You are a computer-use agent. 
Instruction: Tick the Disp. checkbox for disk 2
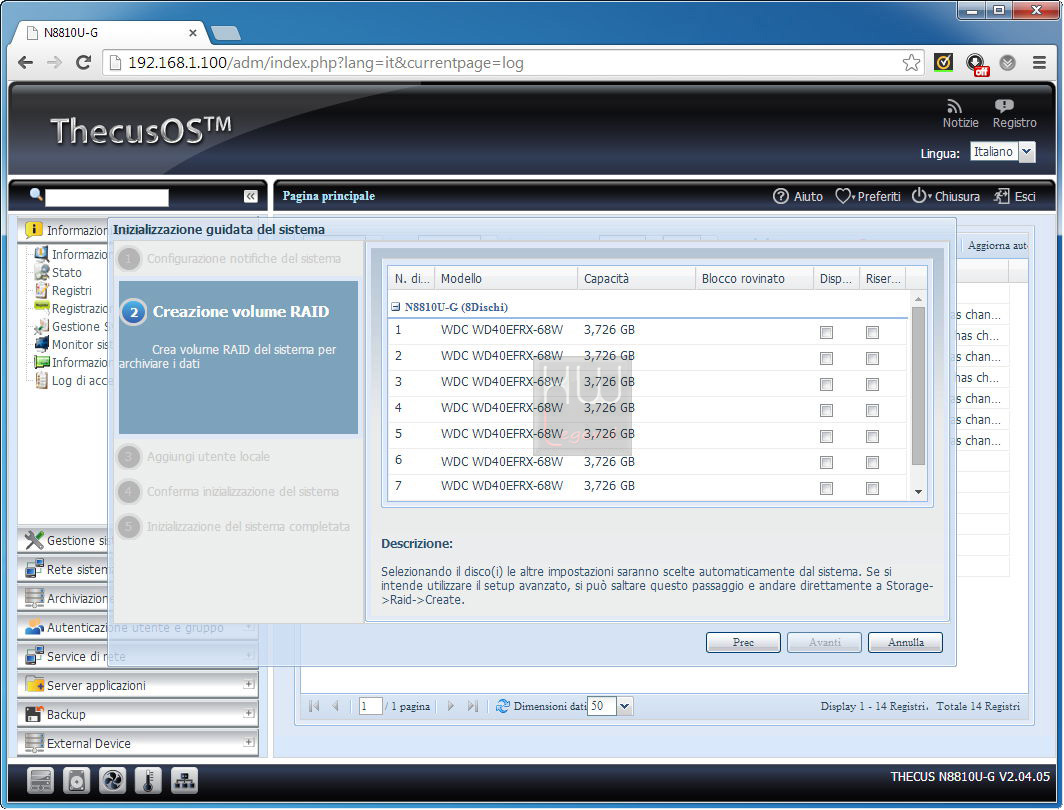click(826, 358)
